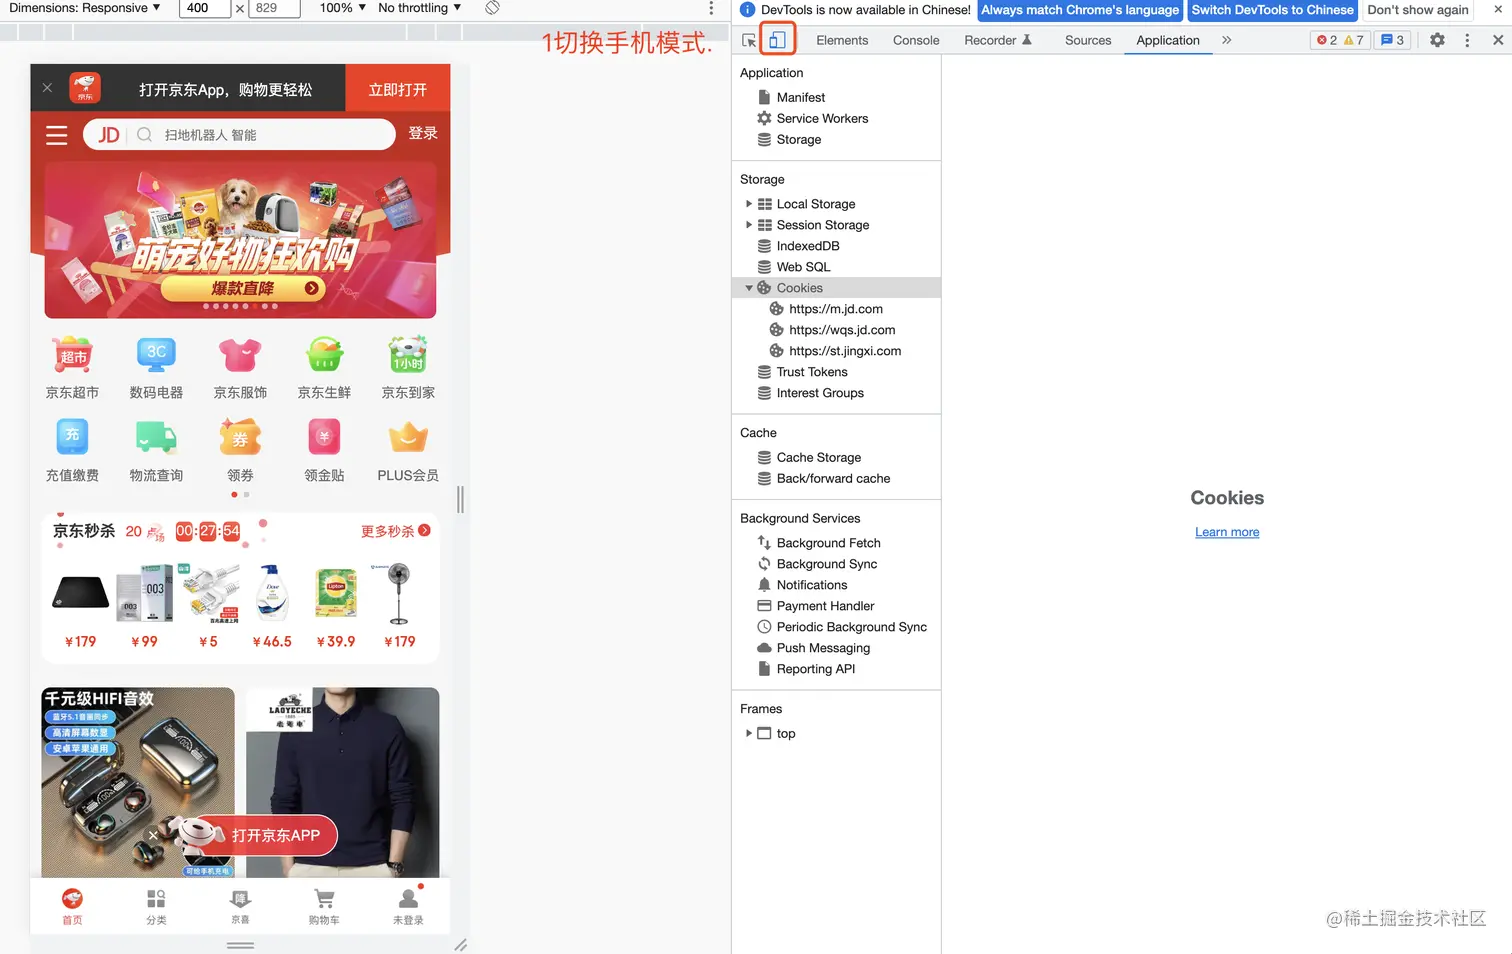Switch to the Recorder tab
The width and height of the screenshot is (1512, 954).
point(997,40)
